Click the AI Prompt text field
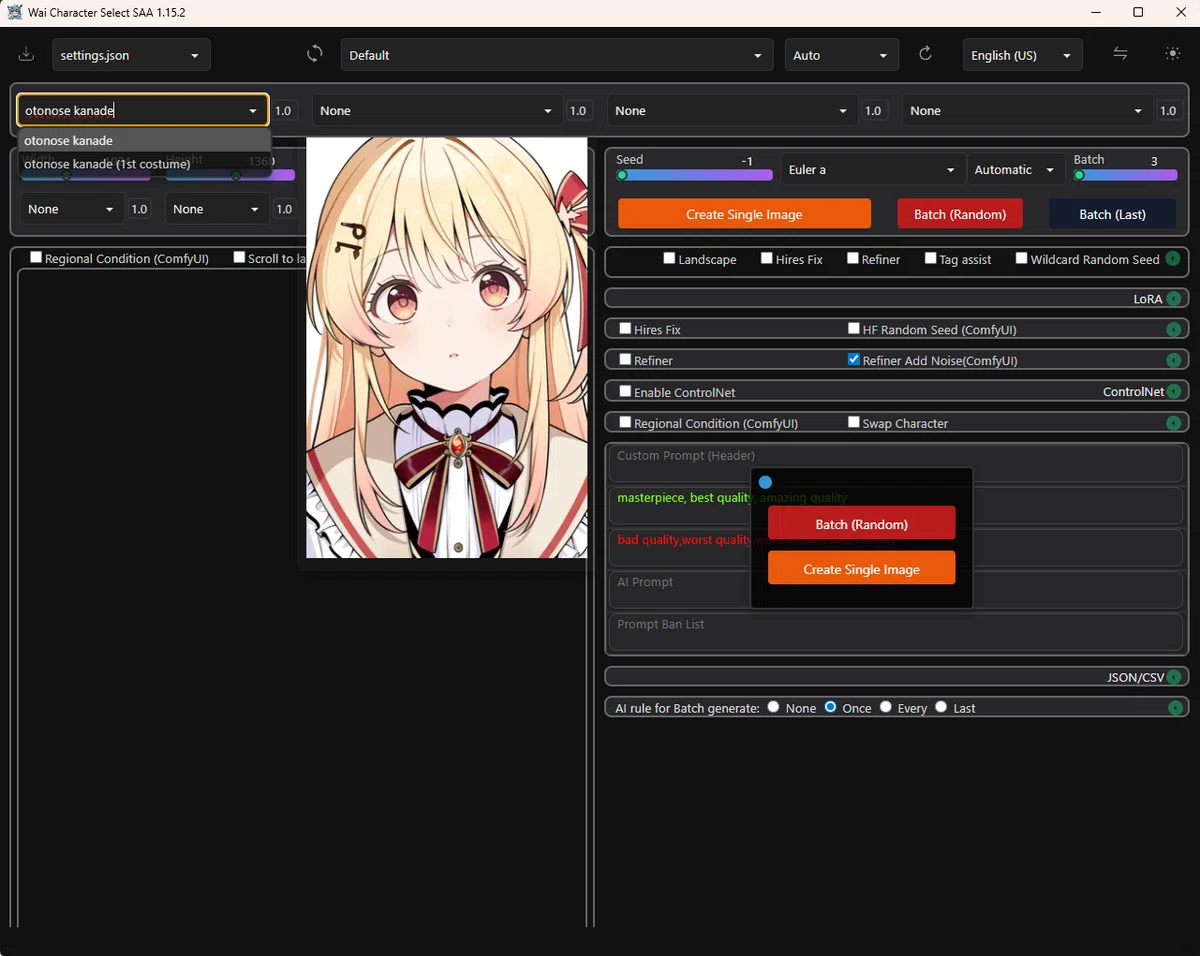1200x956 pixels. click(896, 590)
